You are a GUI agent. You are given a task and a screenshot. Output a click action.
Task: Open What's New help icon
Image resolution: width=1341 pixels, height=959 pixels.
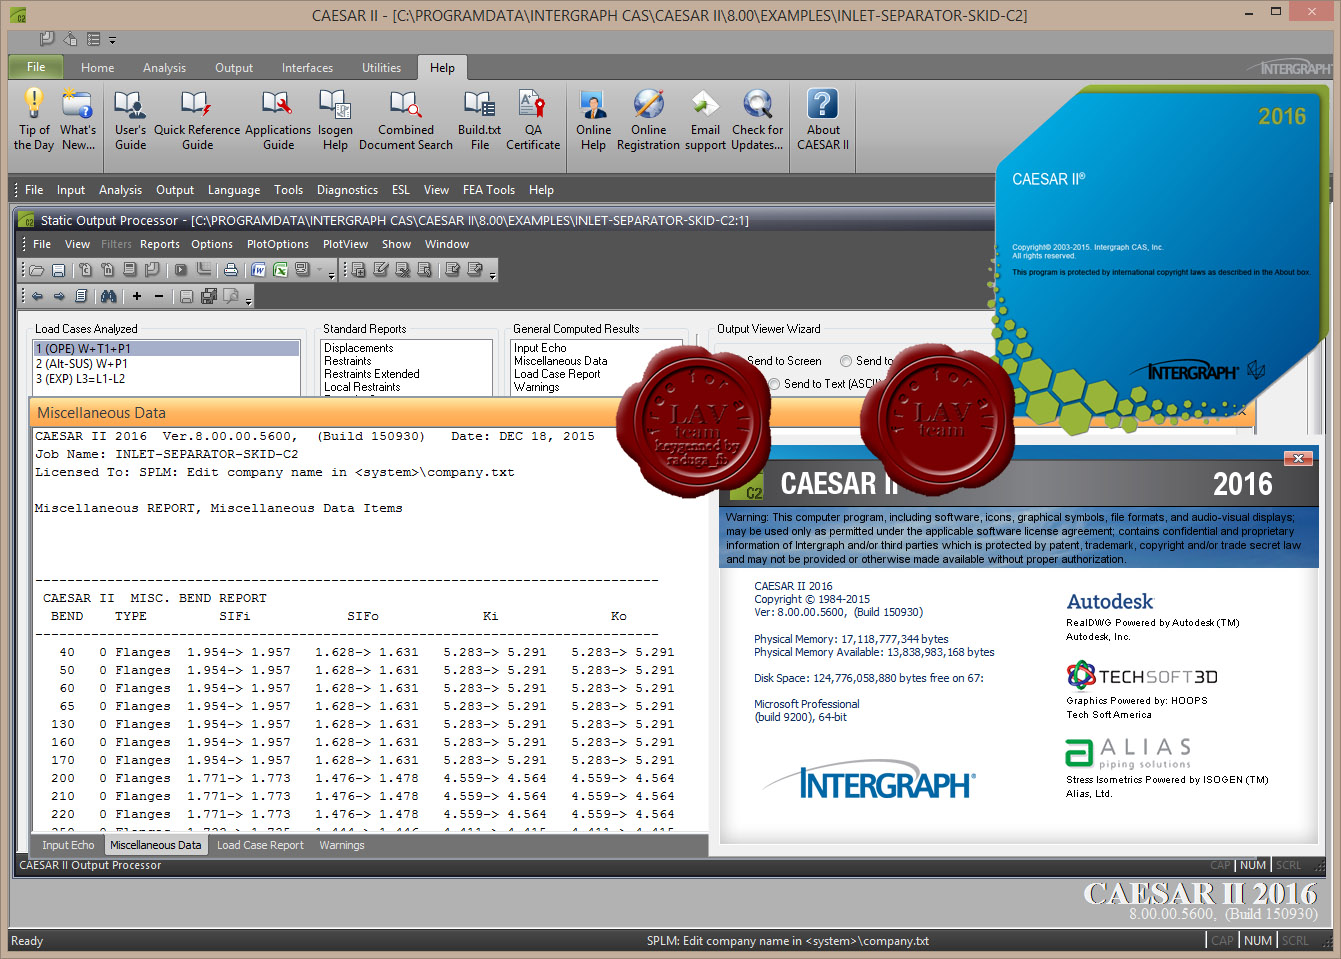click(78, 118)
